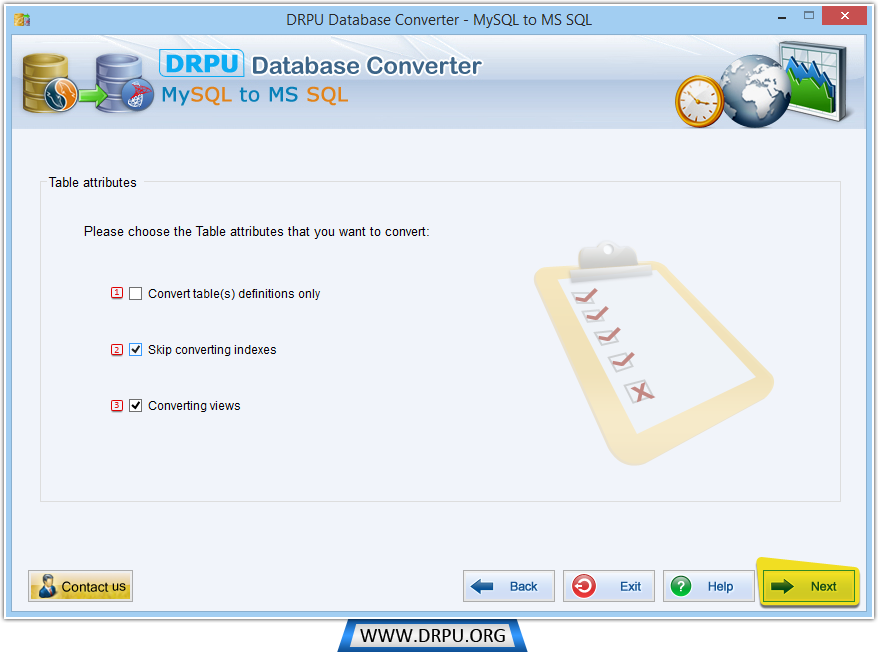
Task: Open the Help button
Action: (x=708, y=586)
